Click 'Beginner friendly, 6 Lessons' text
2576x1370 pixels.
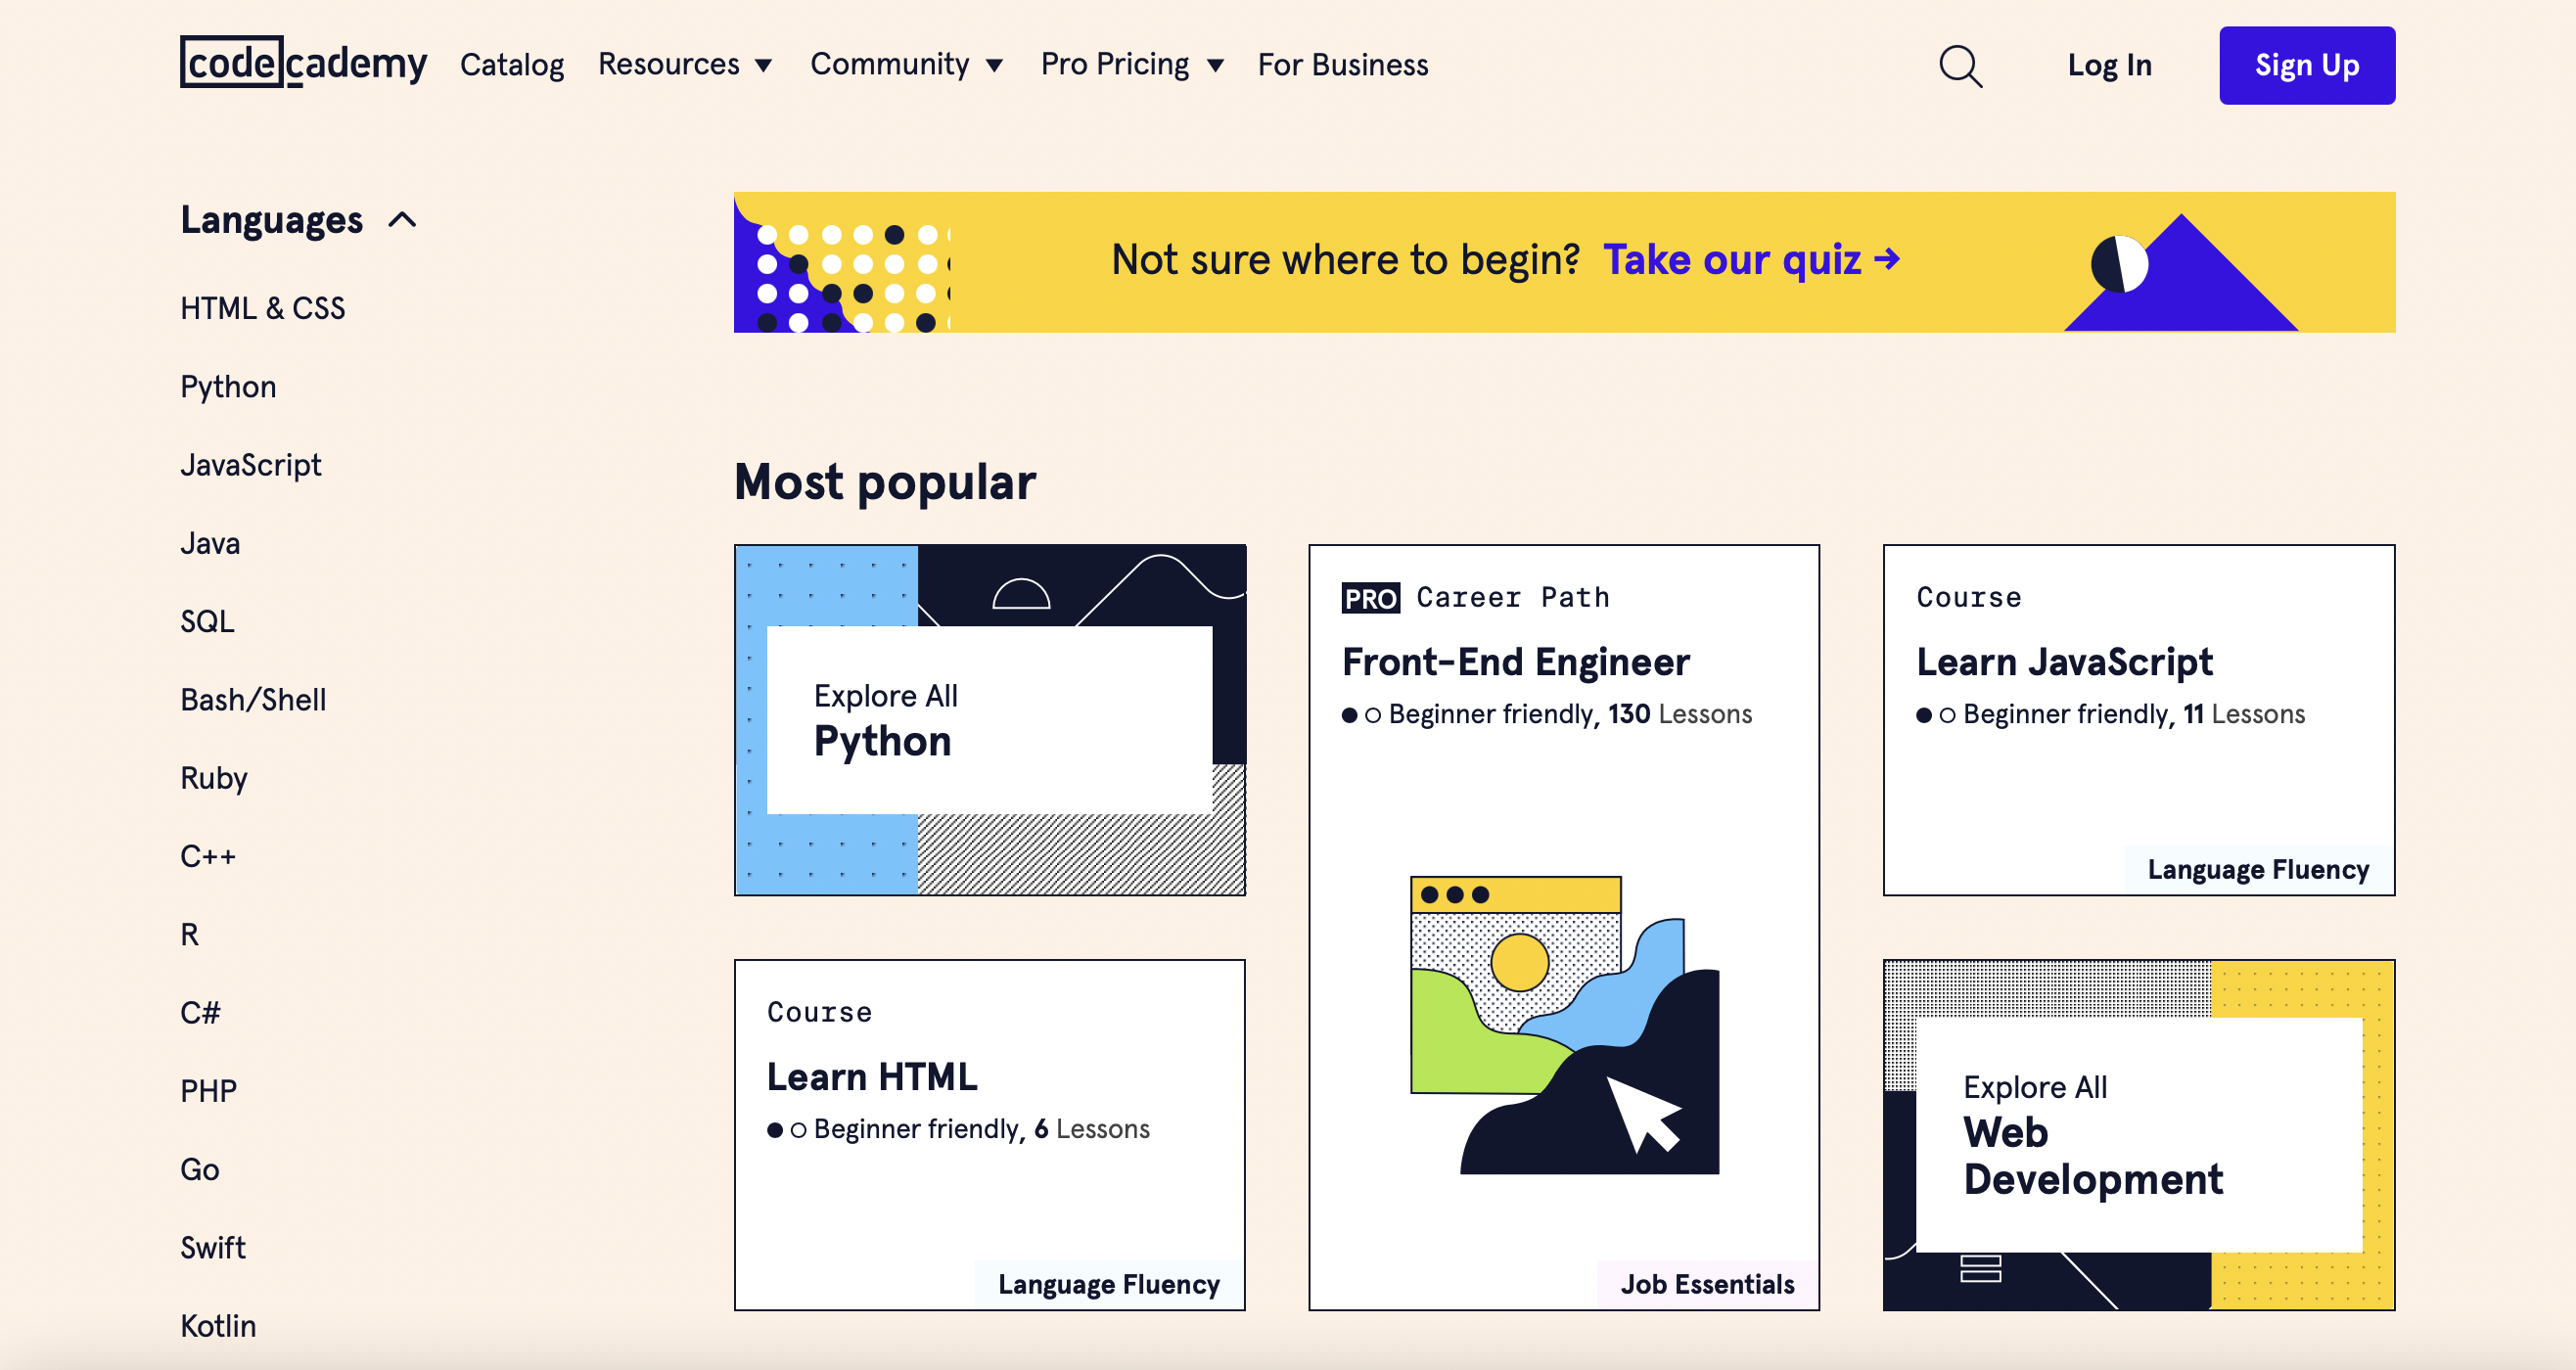pyautogui.click(x=982, y=1129)
